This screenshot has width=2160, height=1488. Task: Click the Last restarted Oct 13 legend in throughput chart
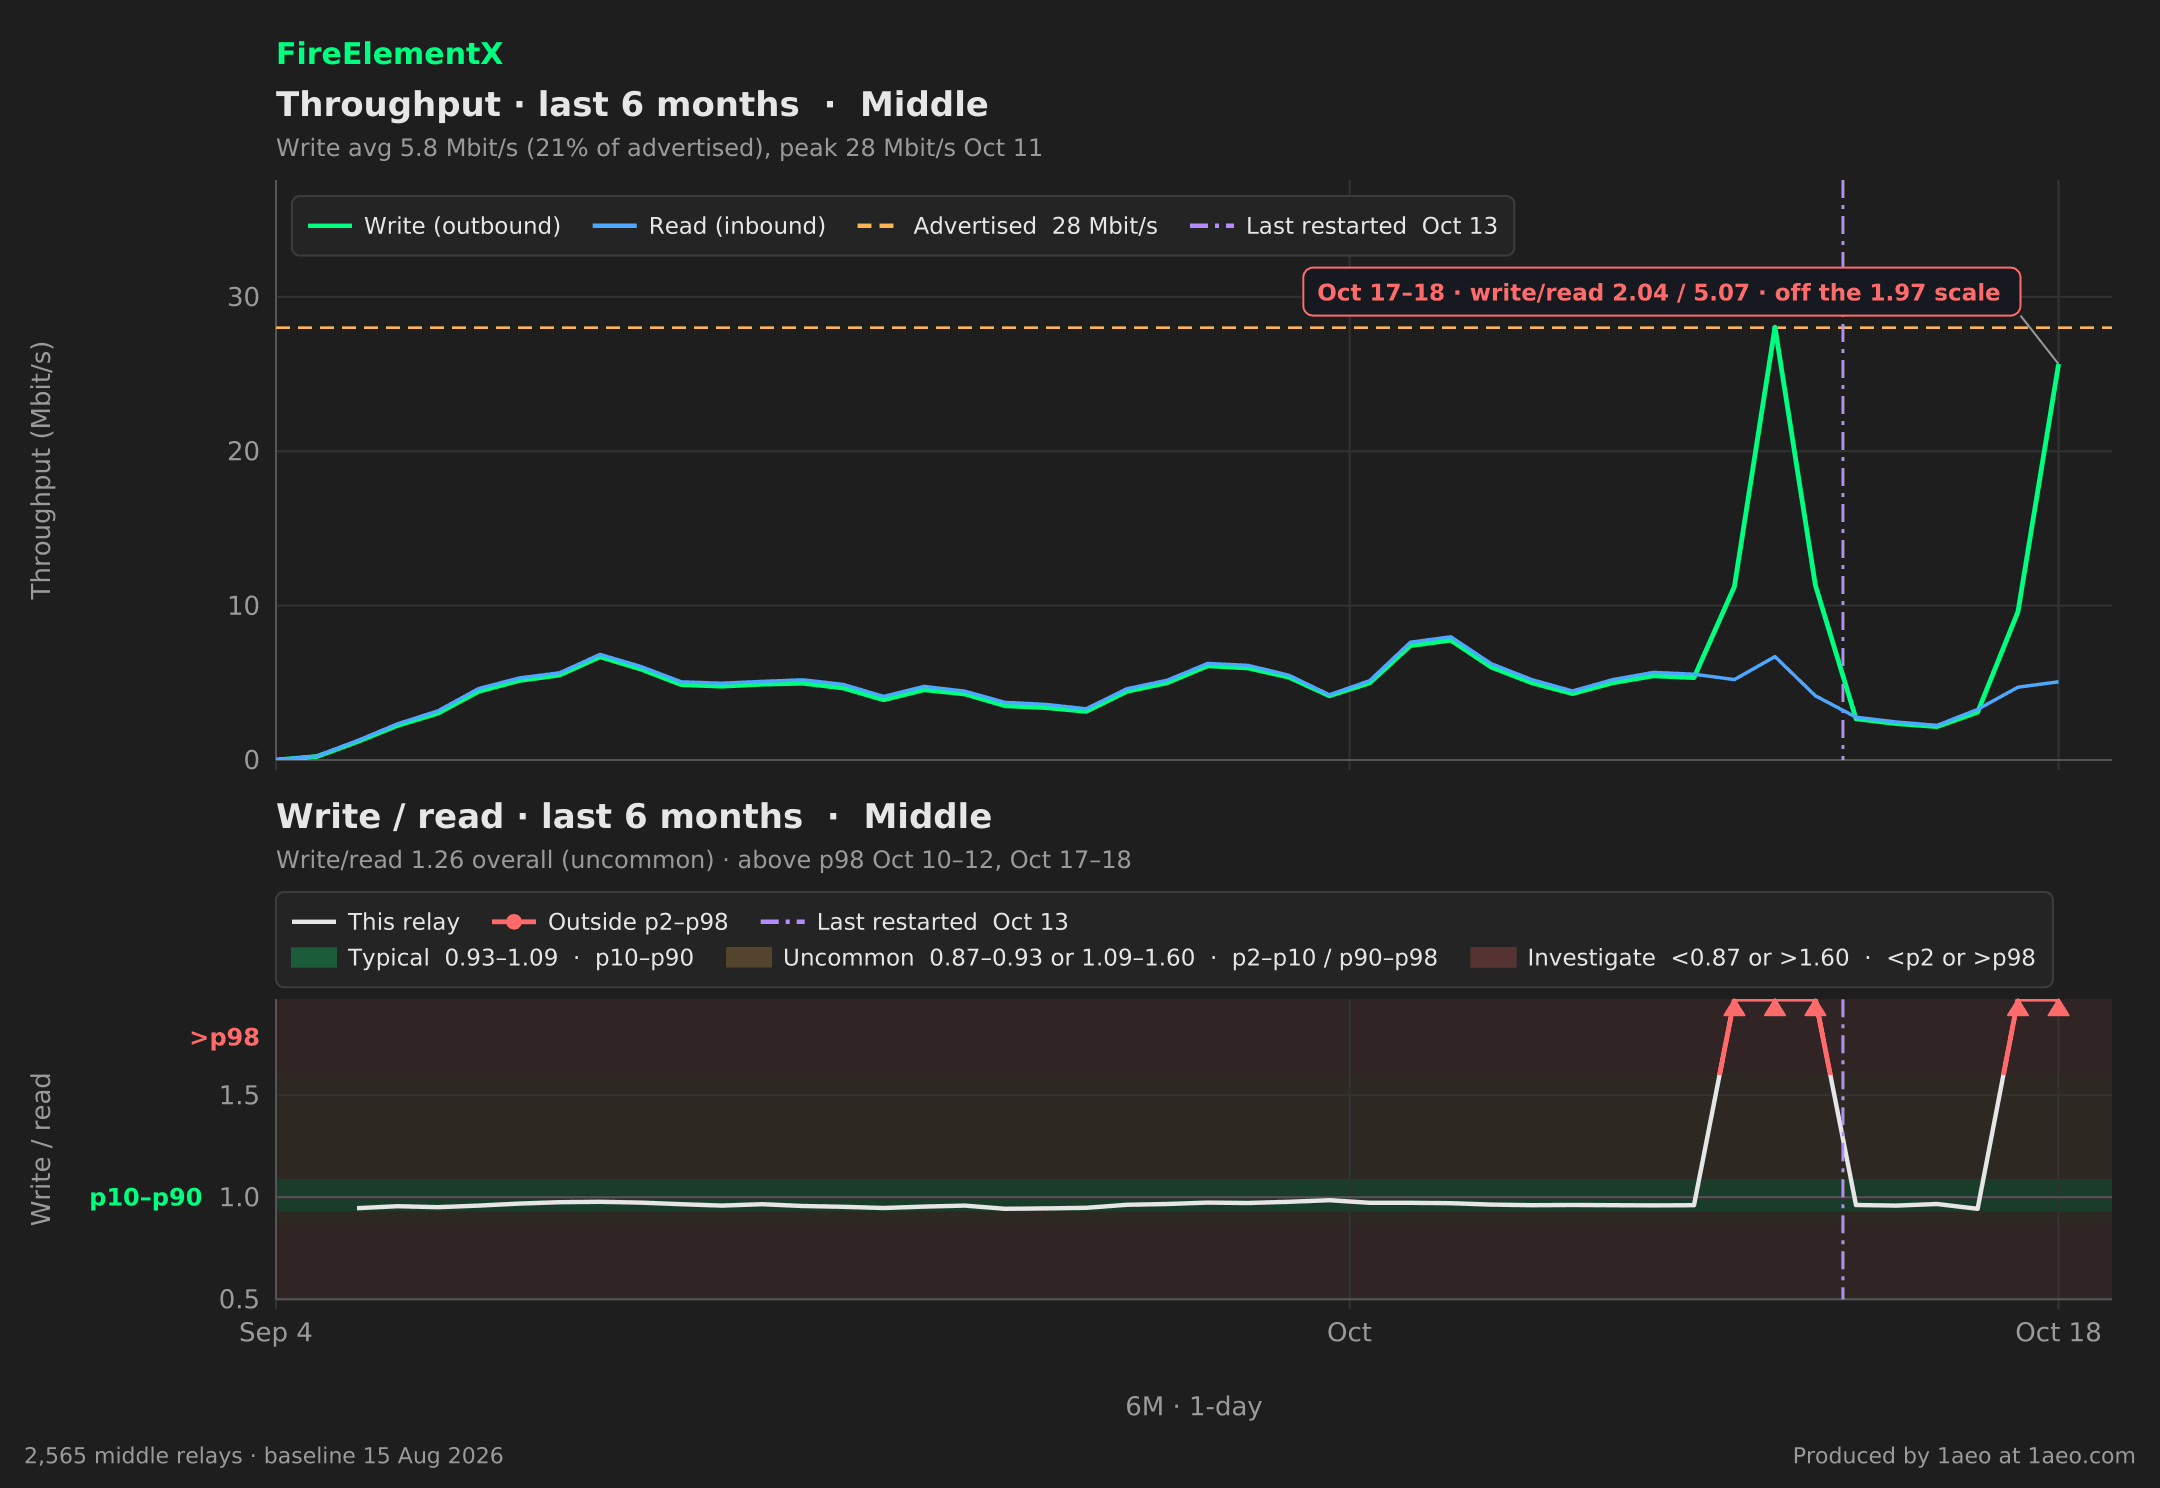pos(1343,226)
